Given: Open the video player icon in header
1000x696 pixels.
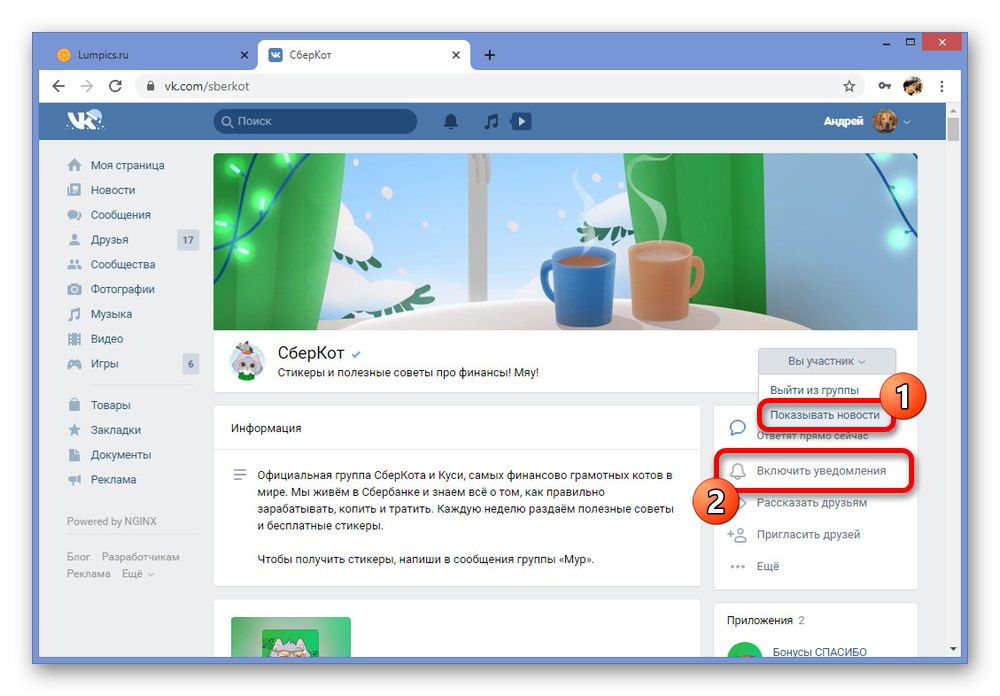Looking at the screenshot, I should [521, 121].
